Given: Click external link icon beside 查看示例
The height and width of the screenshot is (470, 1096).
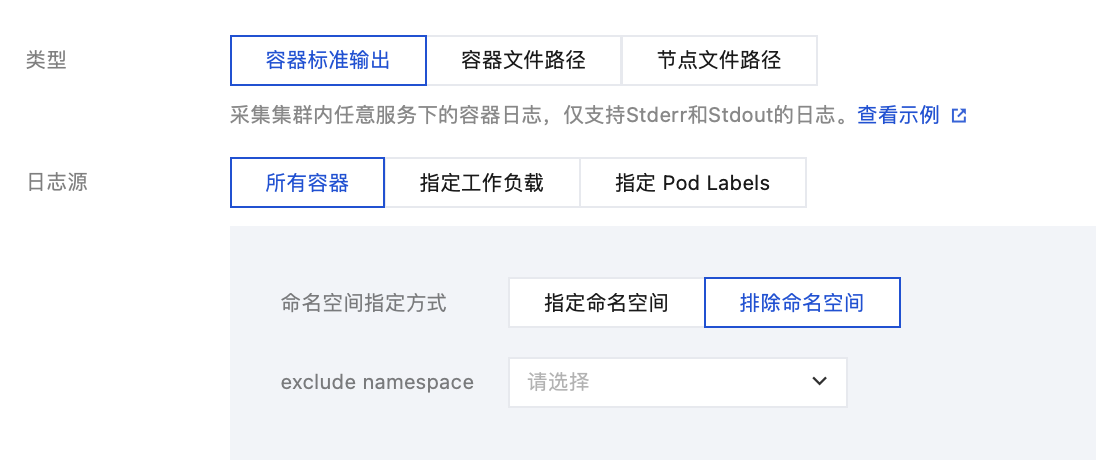Looking at the screenshot, I should (959, 115).
